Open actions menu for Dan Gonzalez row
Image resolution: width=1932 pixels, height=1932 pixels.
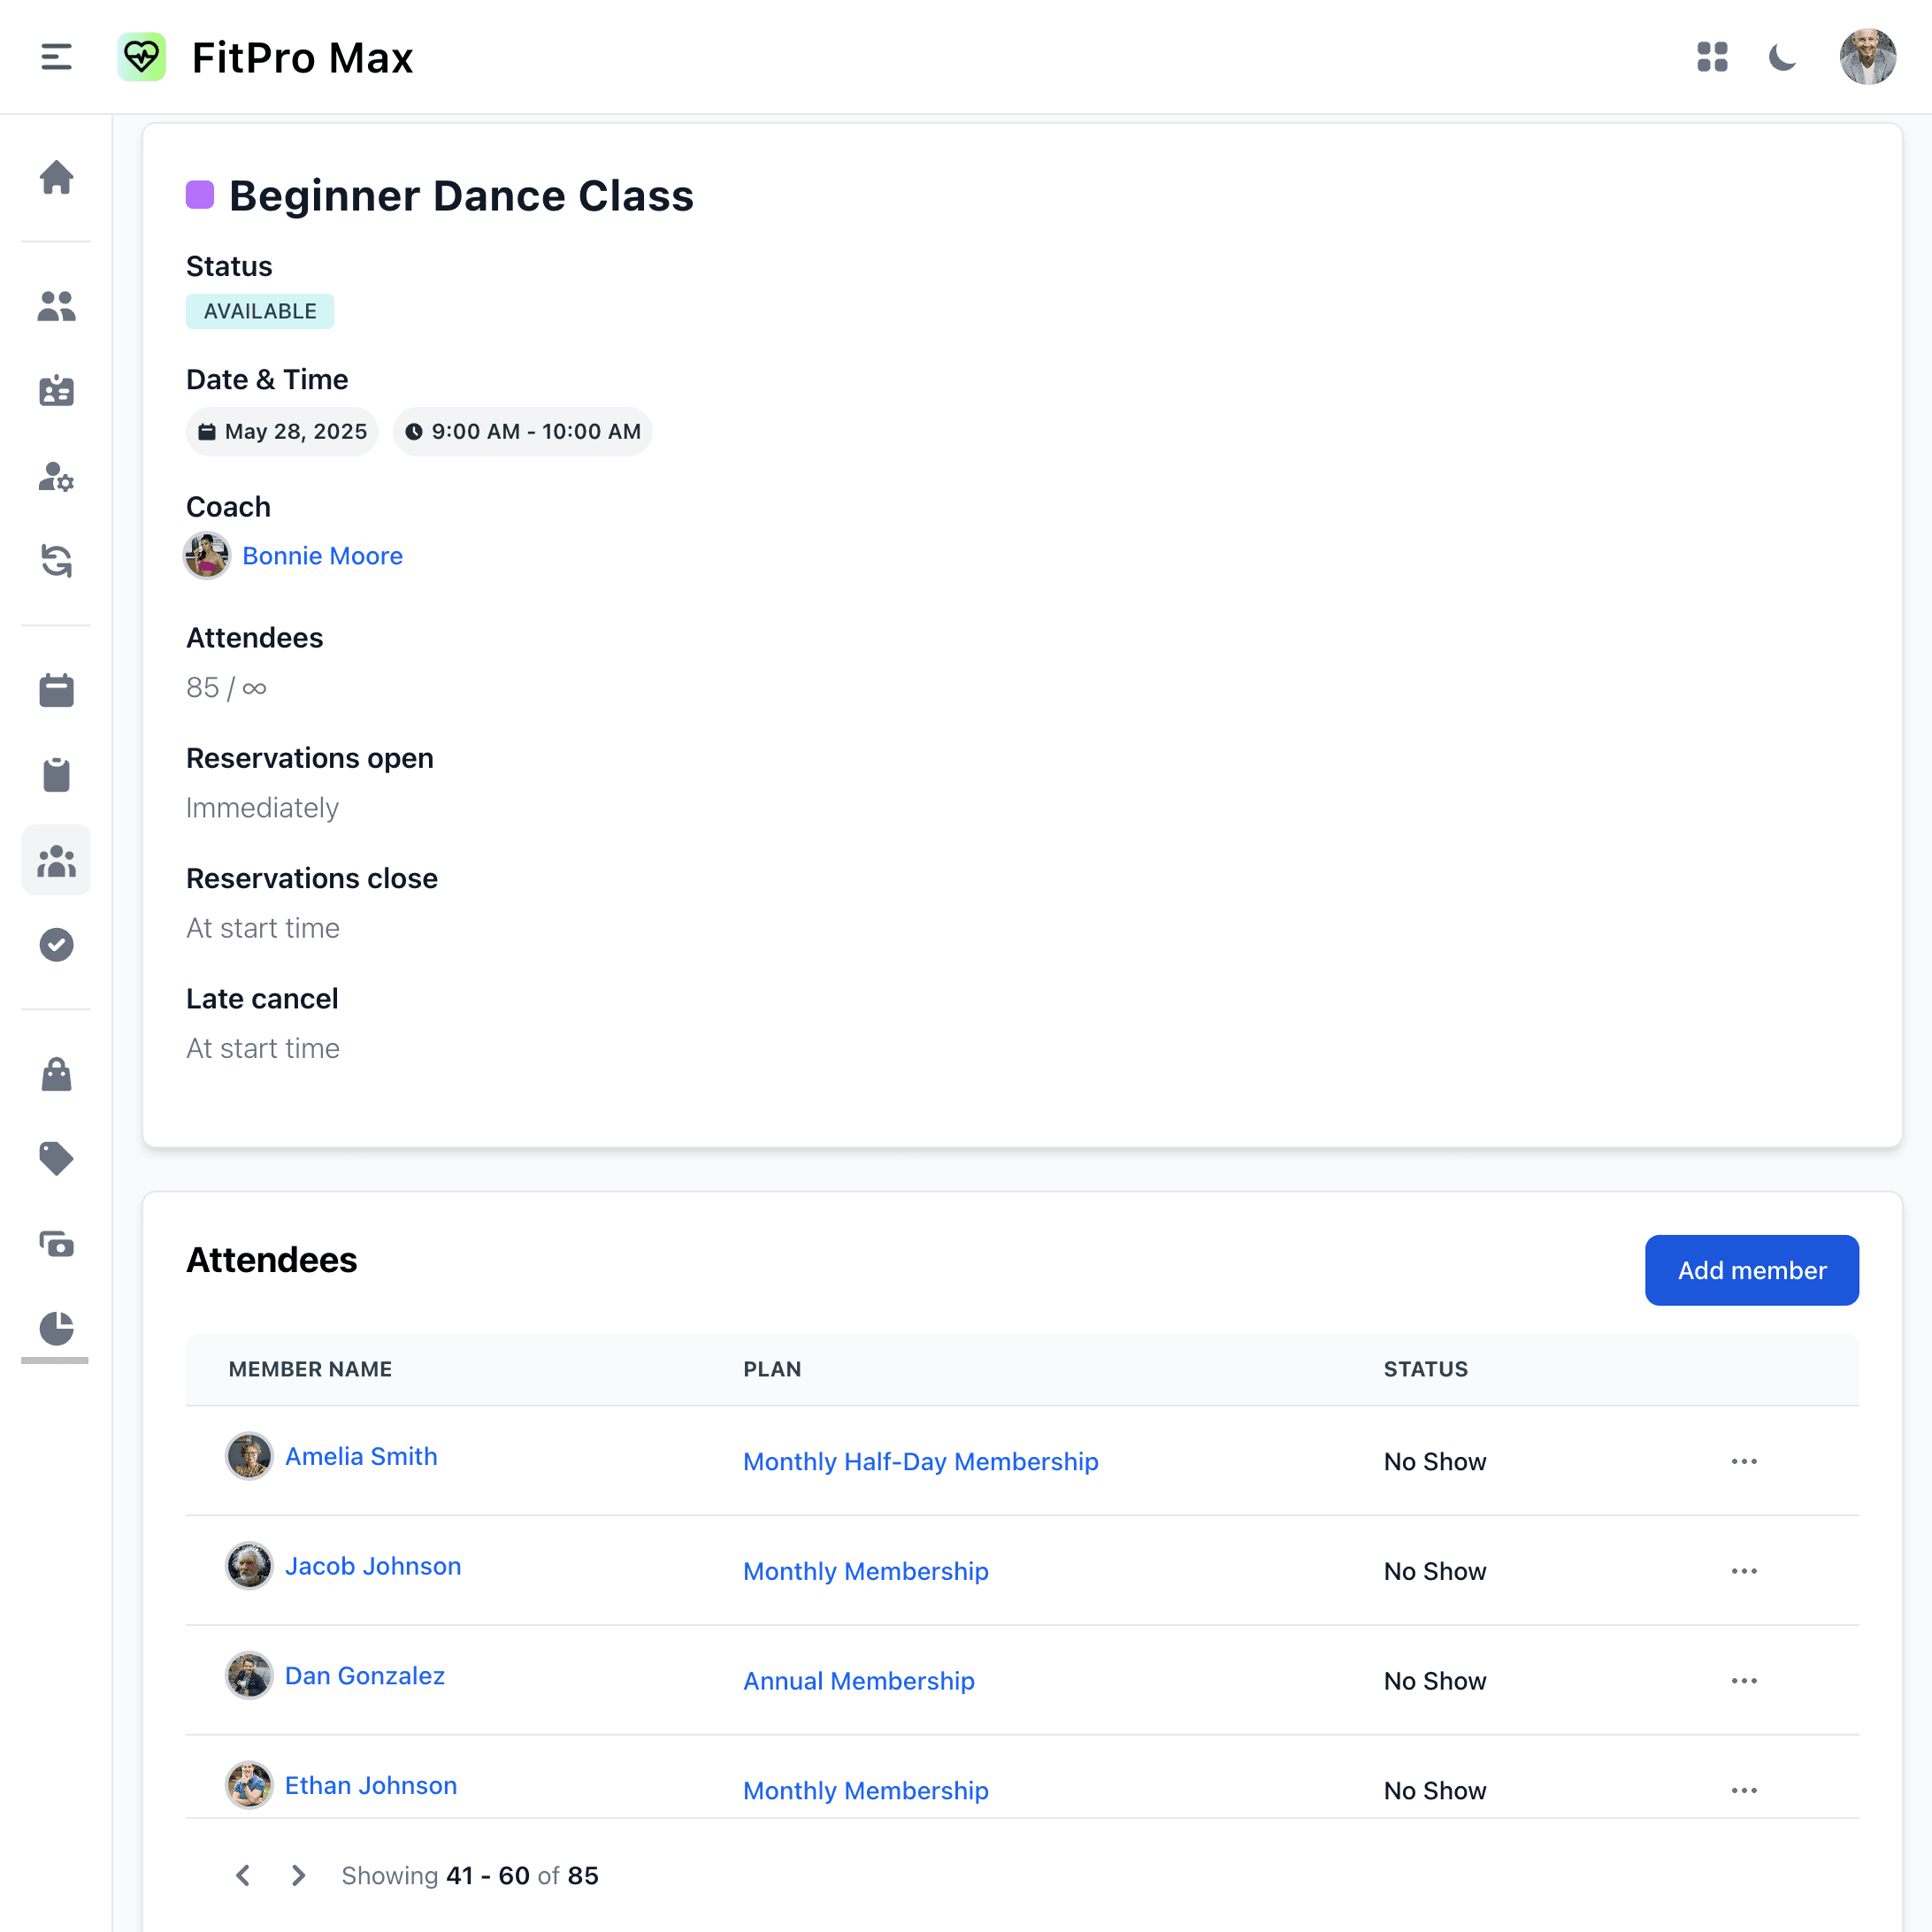point(1744,1681)
